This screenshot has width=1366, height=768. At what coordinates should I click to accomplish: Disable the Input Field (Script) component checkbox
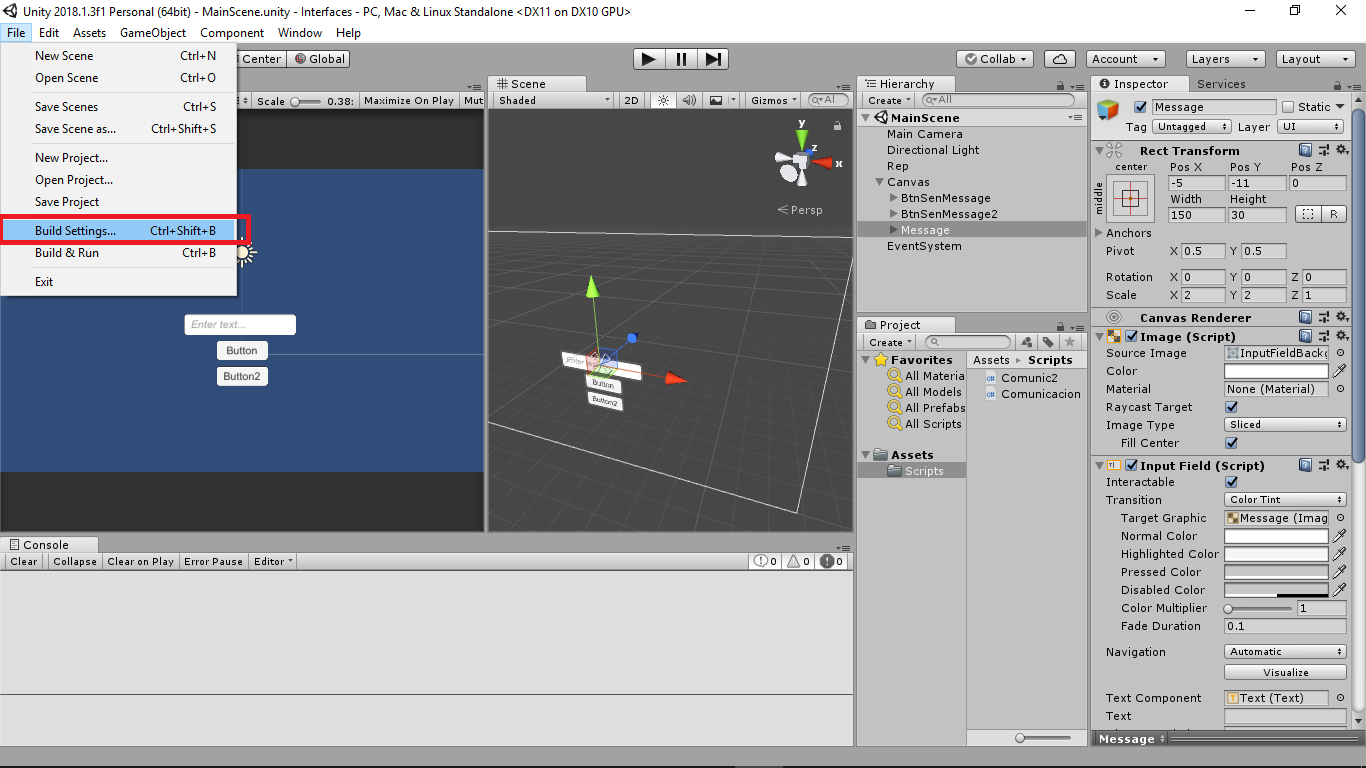point(1132,466)
